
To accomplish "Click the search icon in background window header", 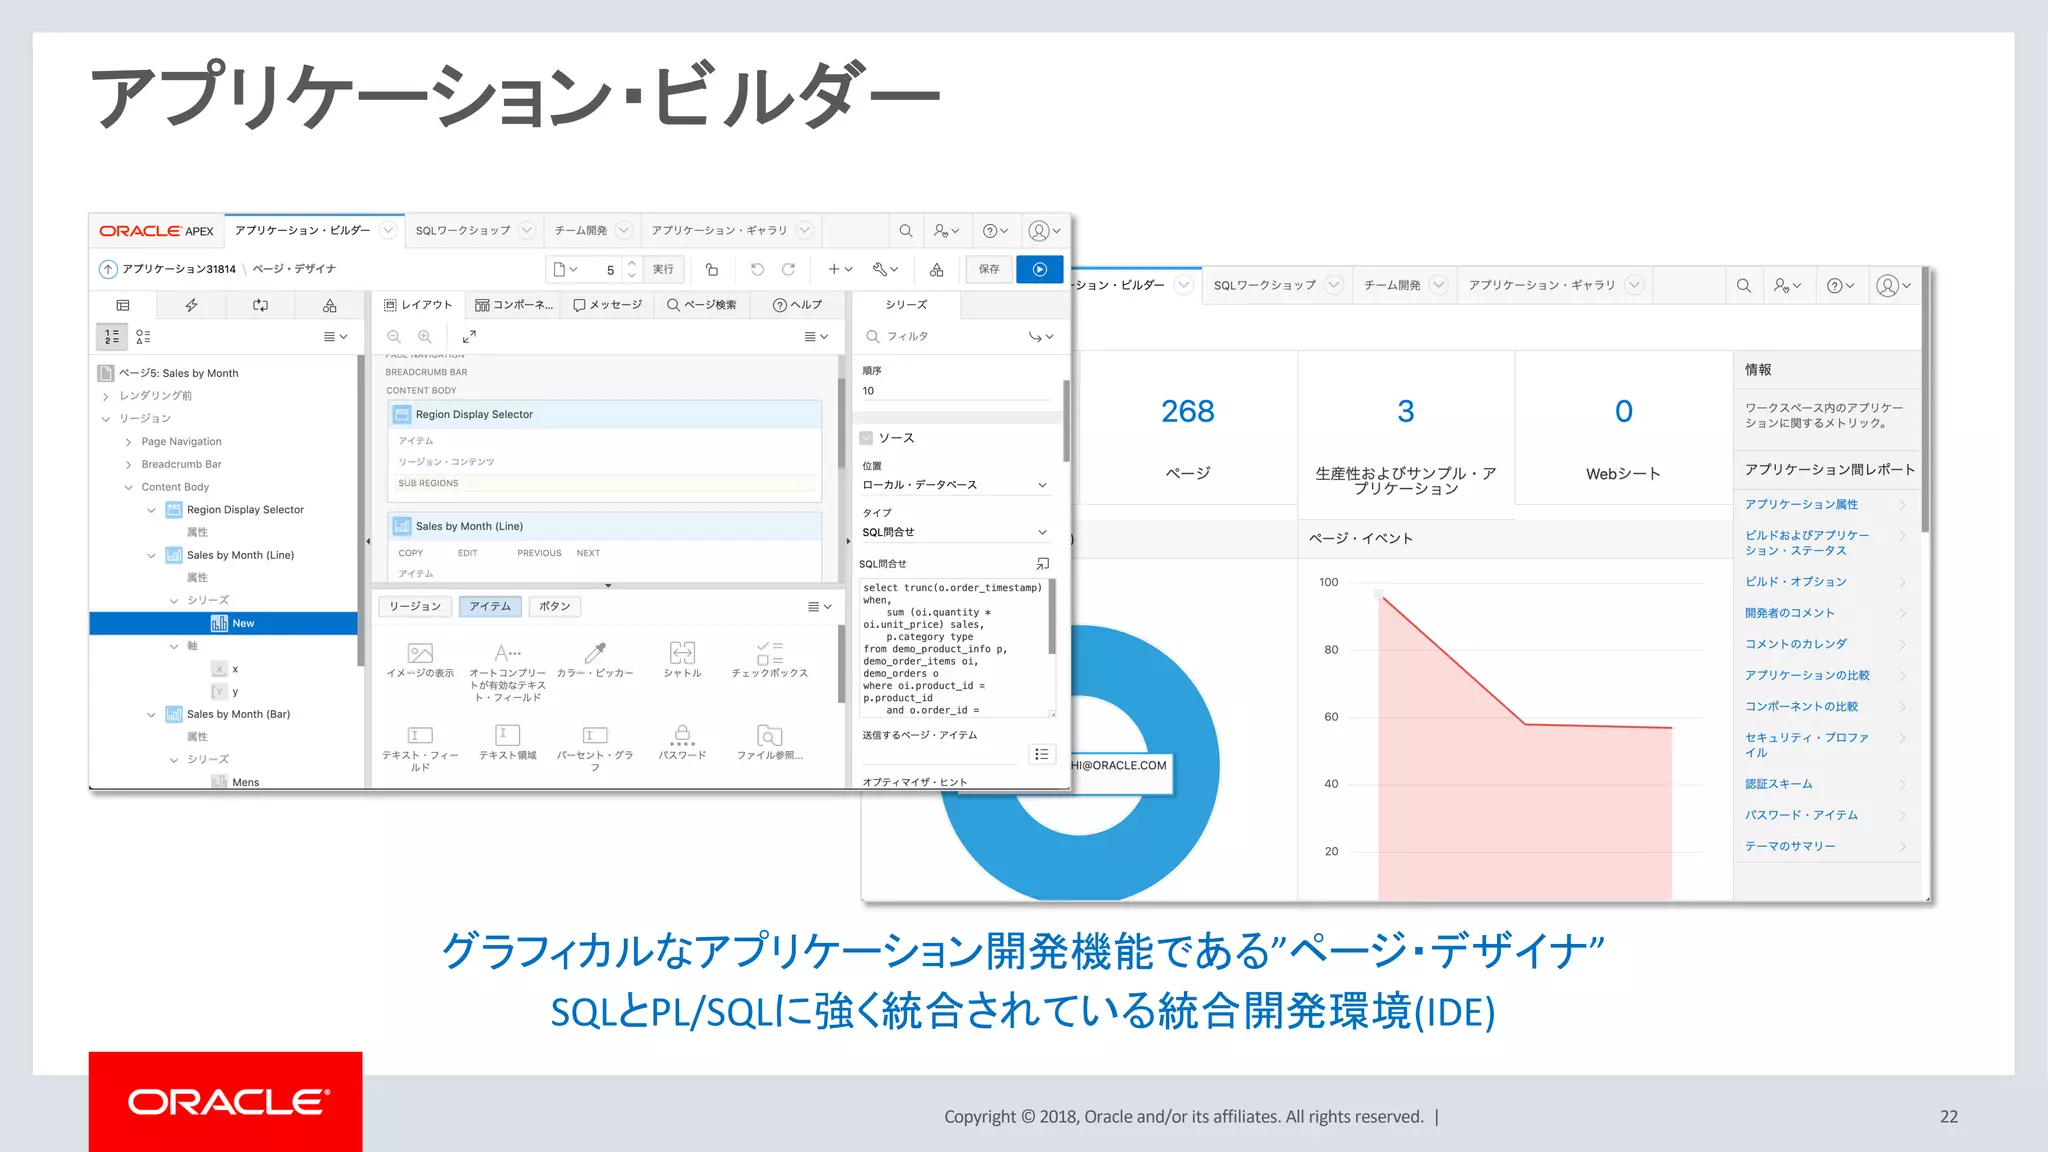I will (1743, 286).
